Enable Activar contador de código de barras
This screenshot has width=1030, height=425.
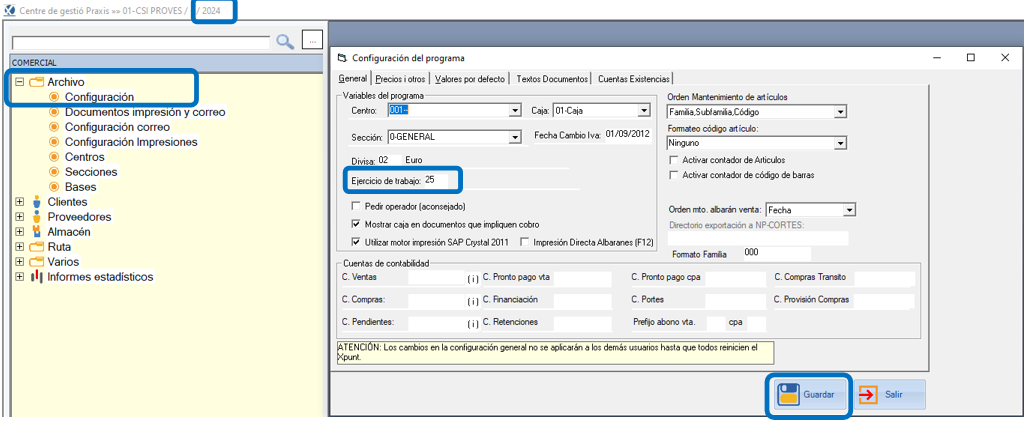(x=673, y=175)
